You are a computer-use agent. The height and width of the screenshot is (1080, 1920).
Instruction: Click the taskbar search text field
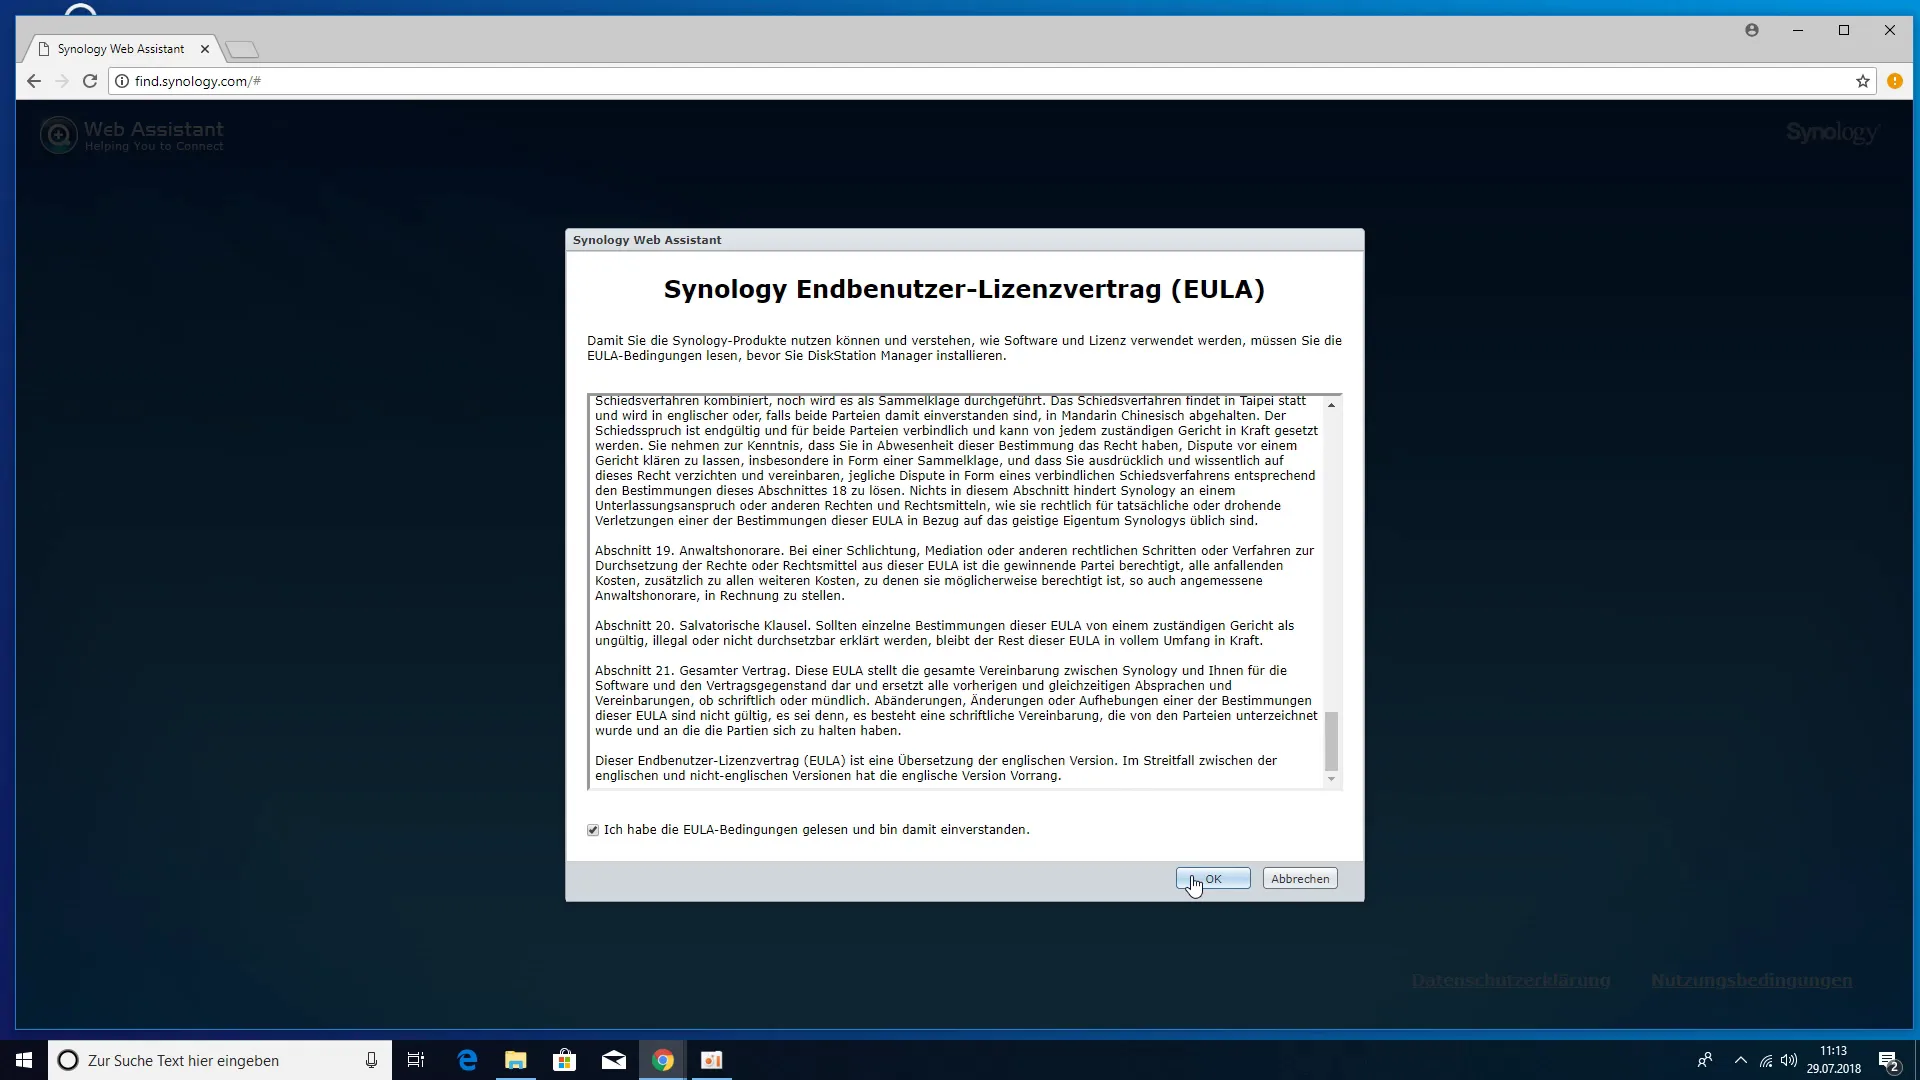click(x=218, y=1060)
